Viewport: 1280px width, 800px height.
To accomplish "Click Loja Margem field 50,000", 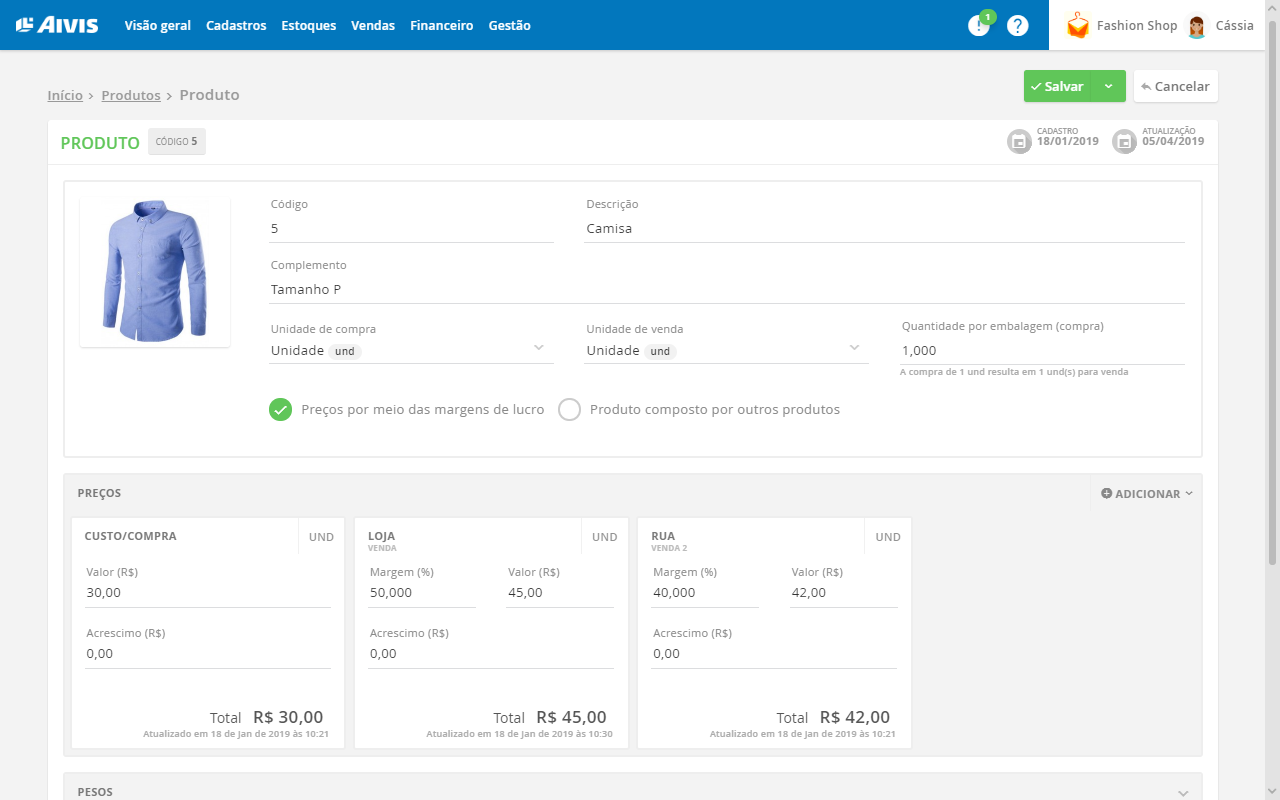I will [422, 593].
